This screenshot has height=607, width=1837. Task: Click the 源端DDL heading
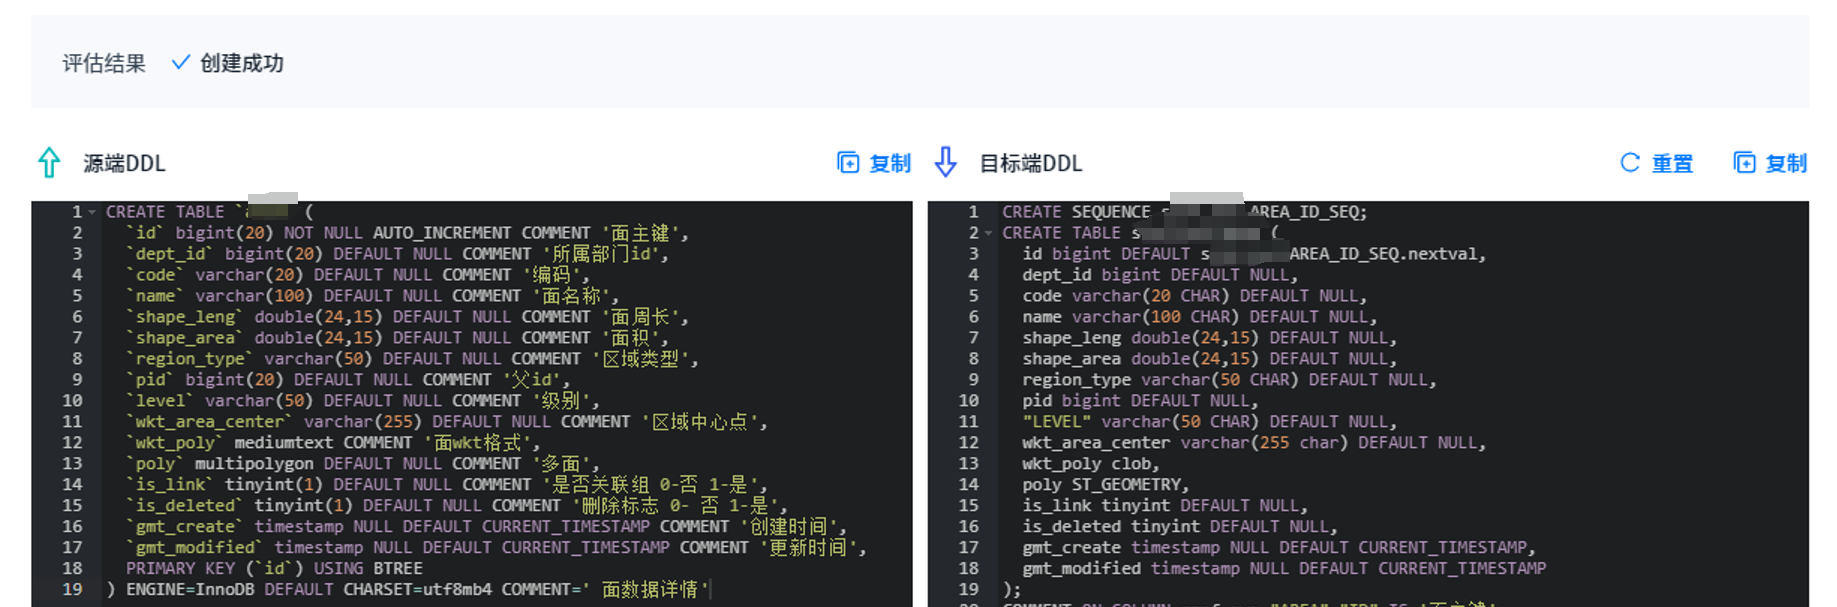click(124, 163)
